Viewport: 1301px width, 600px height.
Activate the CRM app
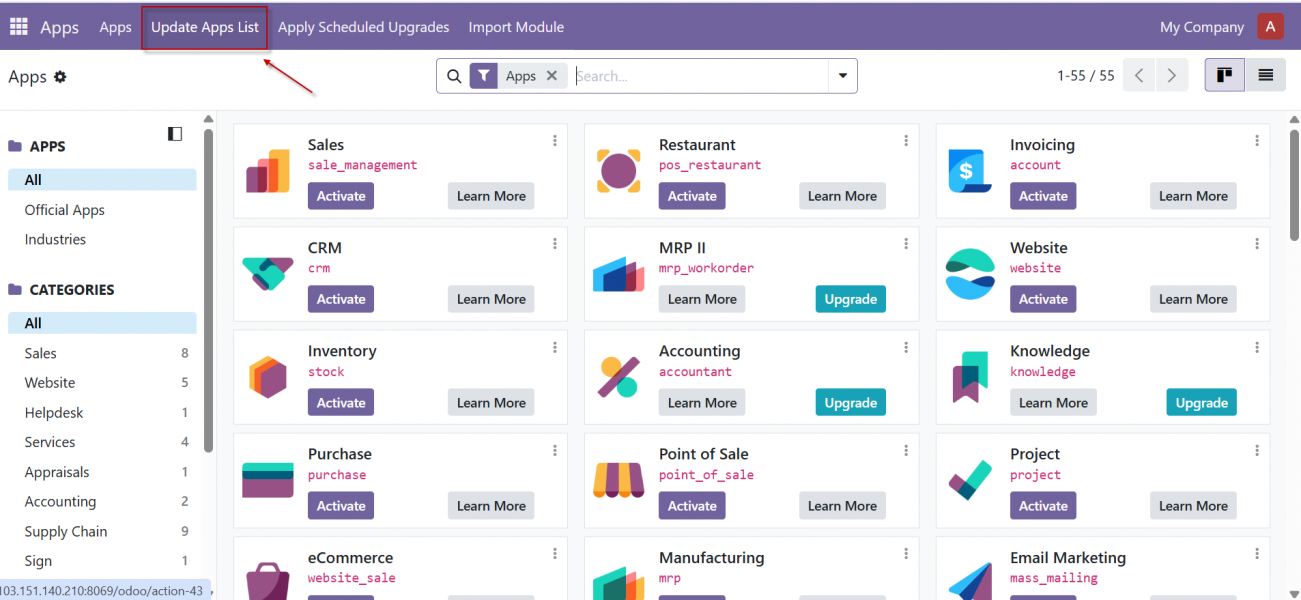coord(341,299)
